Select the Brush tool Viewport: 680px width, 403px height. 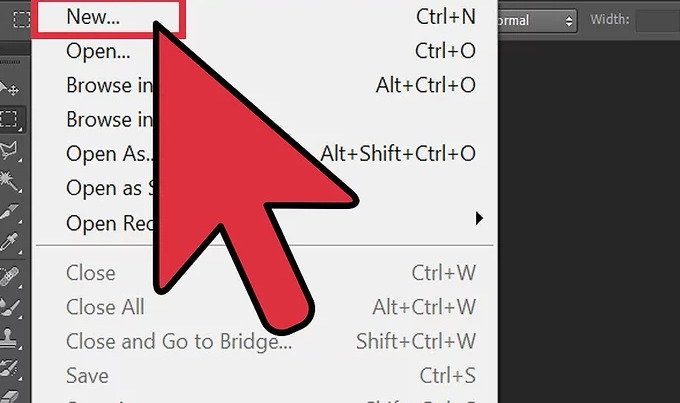[10, 307]
